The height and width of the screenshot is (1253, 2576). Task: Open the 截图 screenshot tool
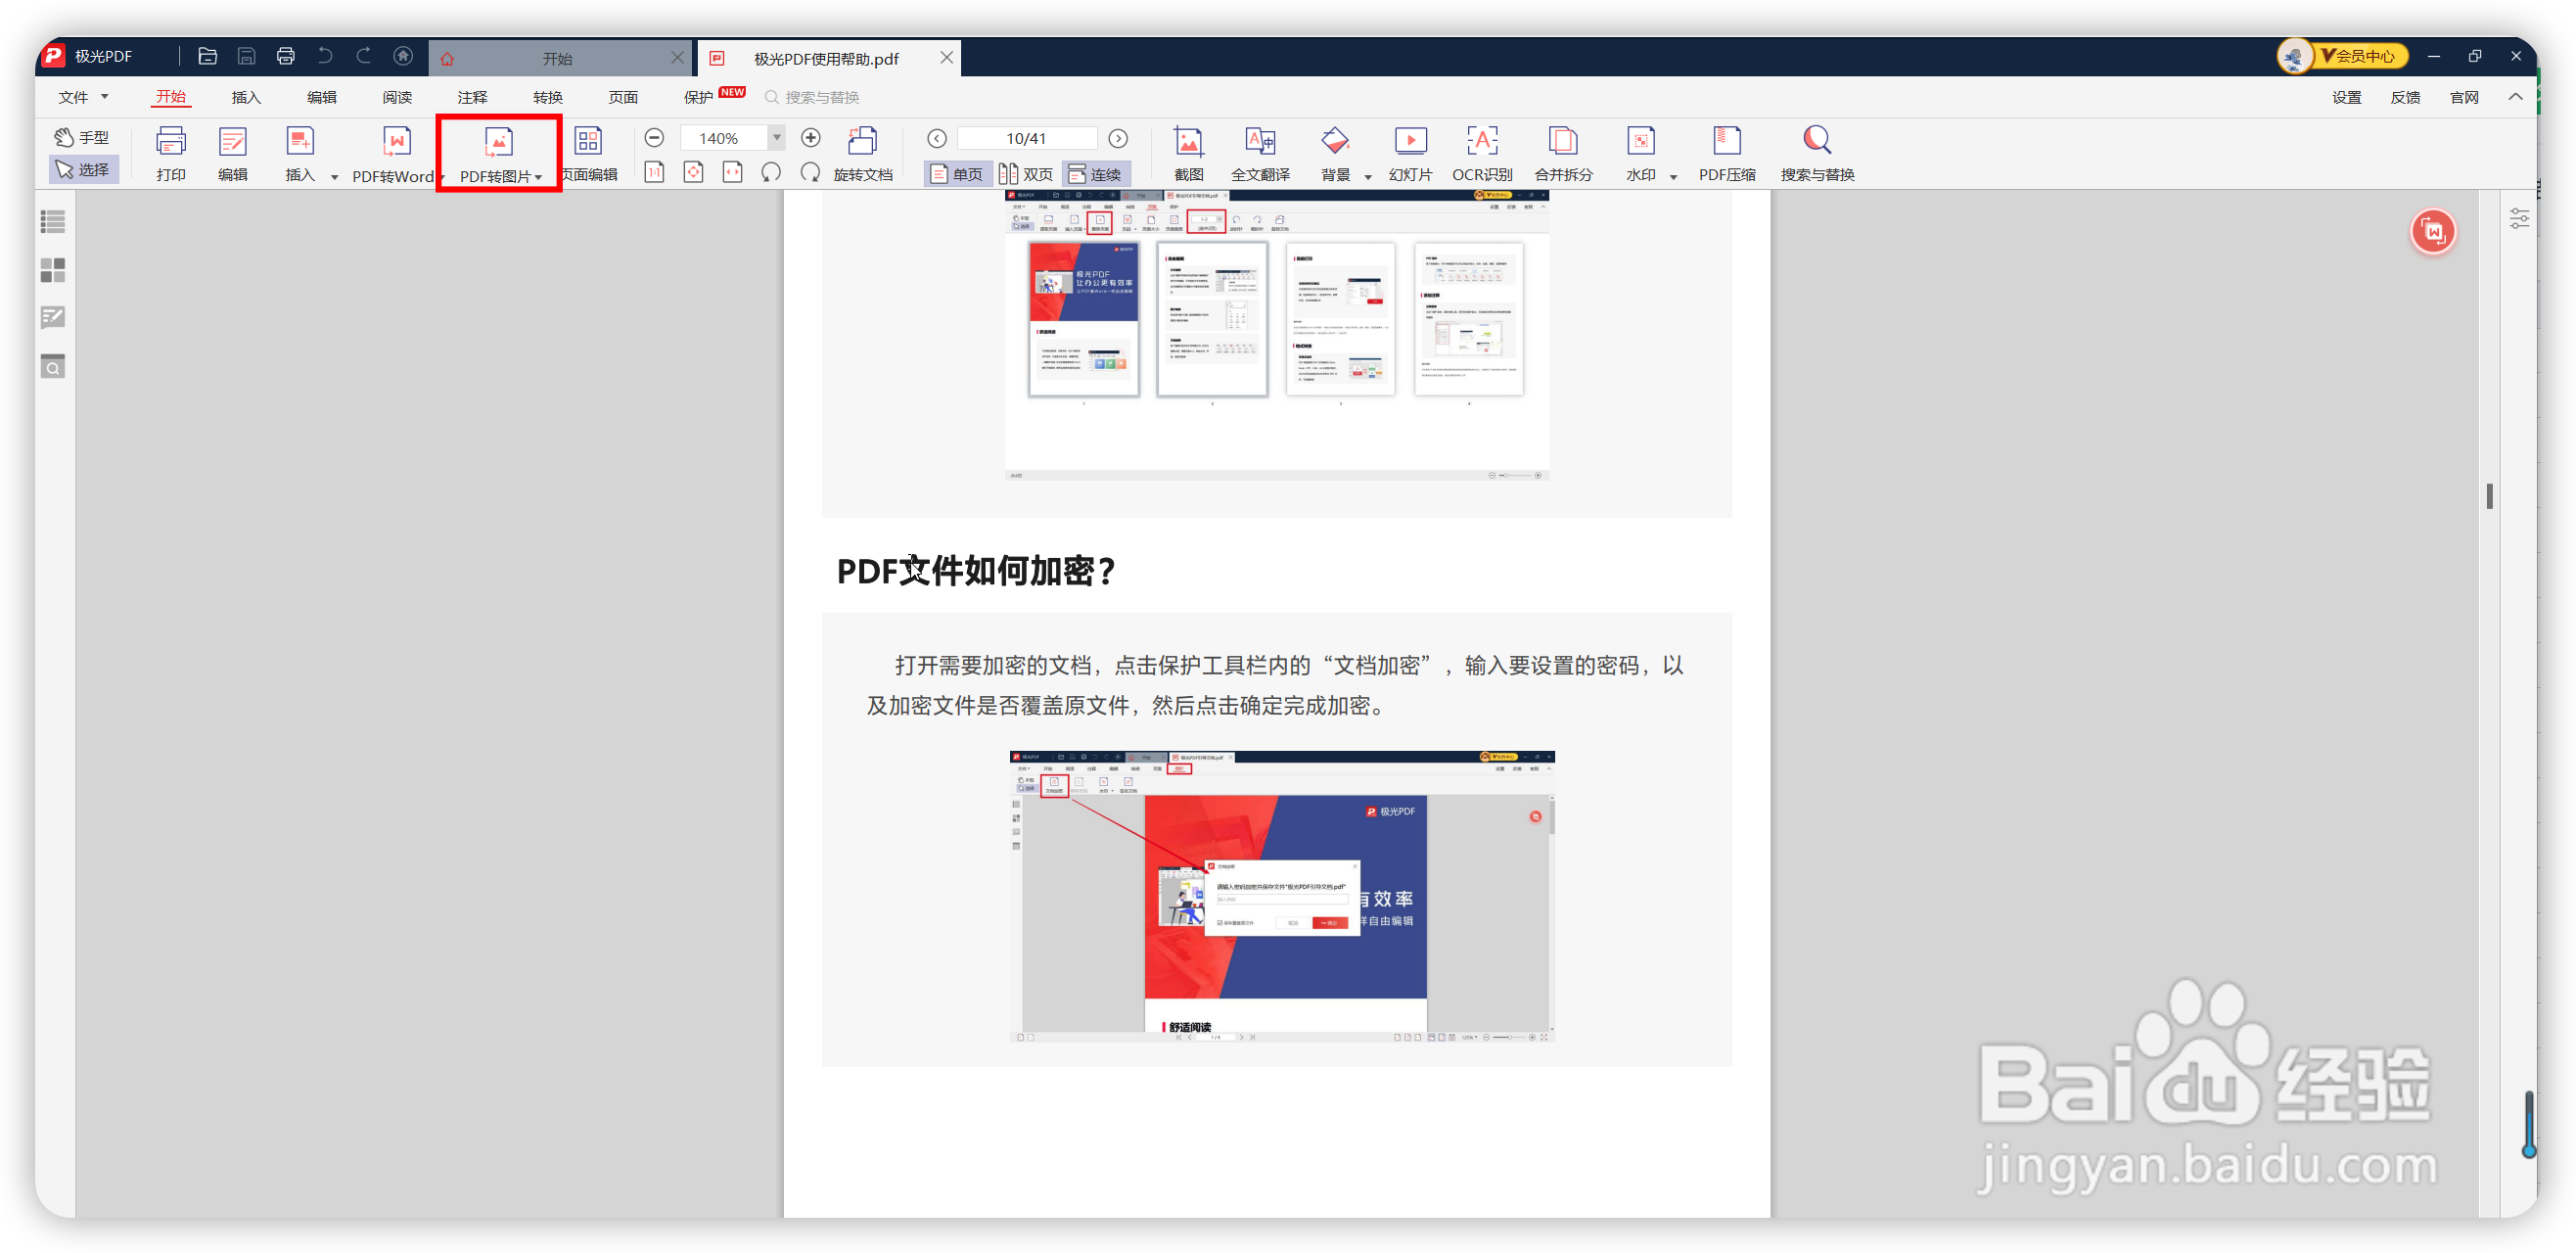point(1188,141)
